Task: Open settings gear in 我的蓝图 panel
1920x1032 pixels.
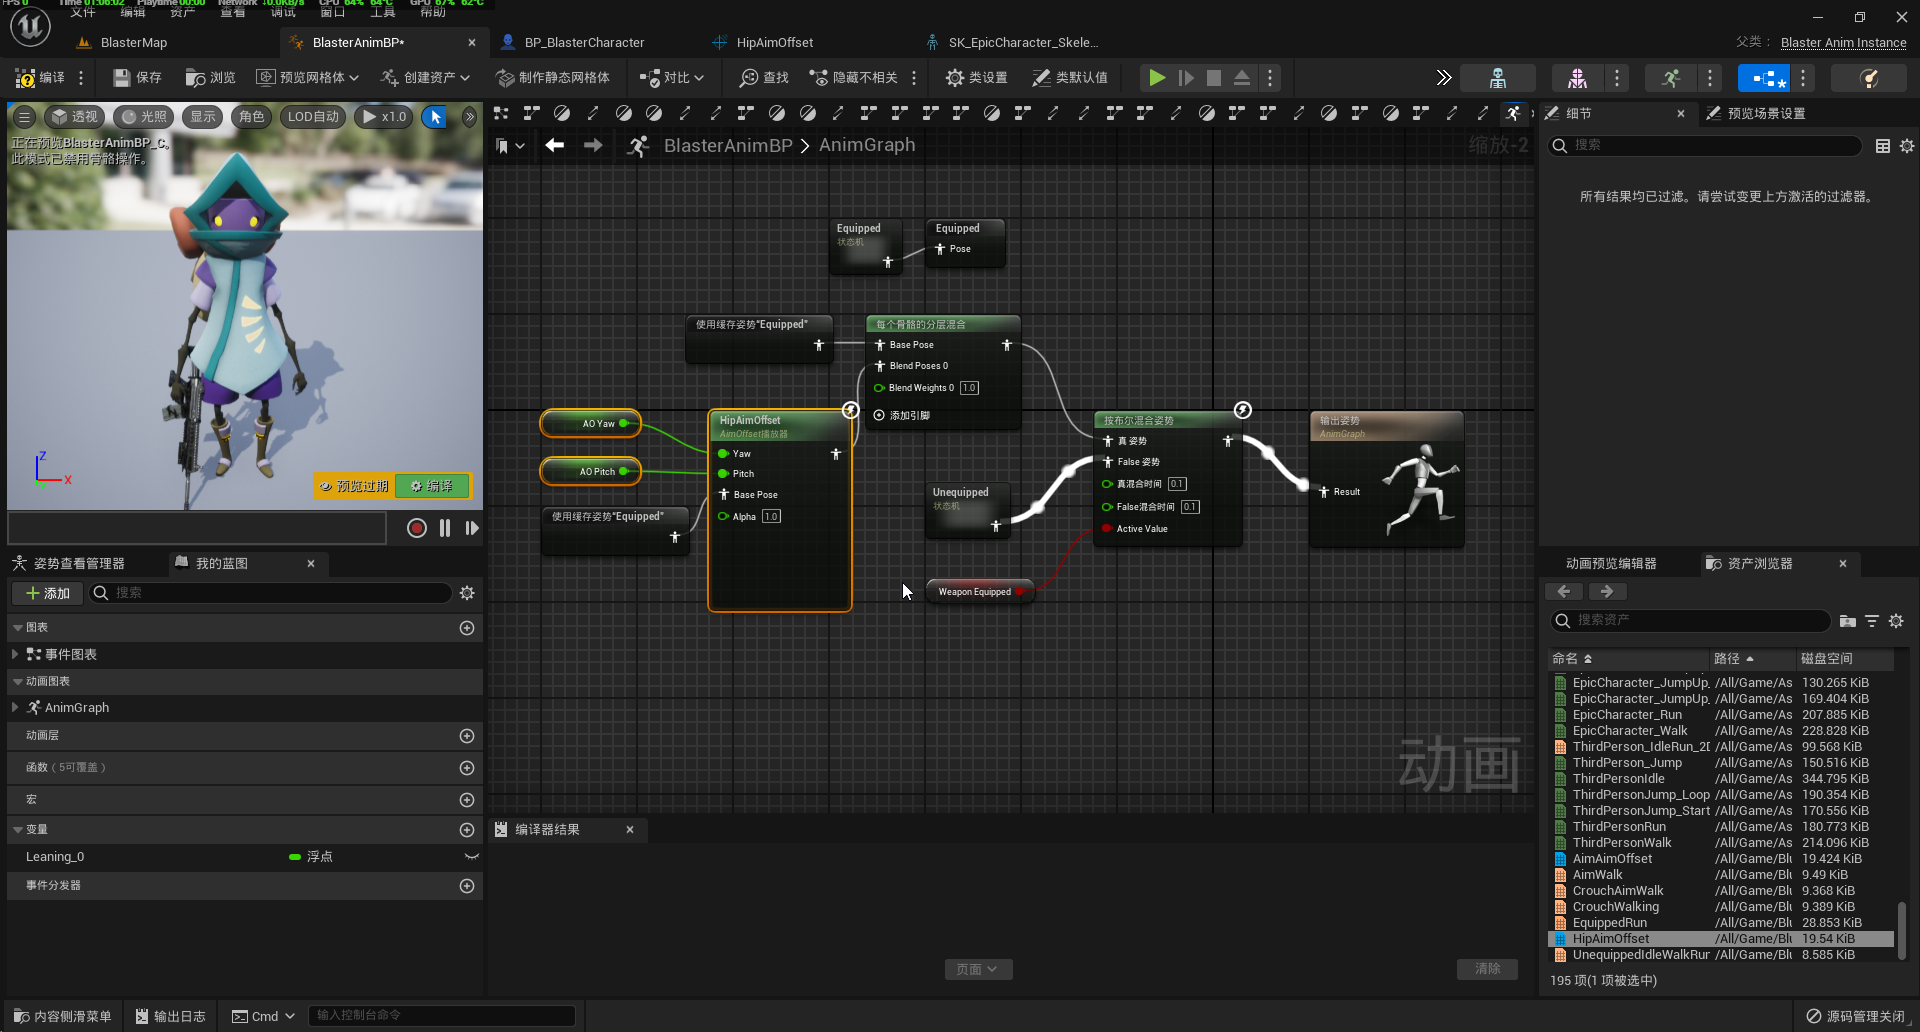Action: pos(467,593)
